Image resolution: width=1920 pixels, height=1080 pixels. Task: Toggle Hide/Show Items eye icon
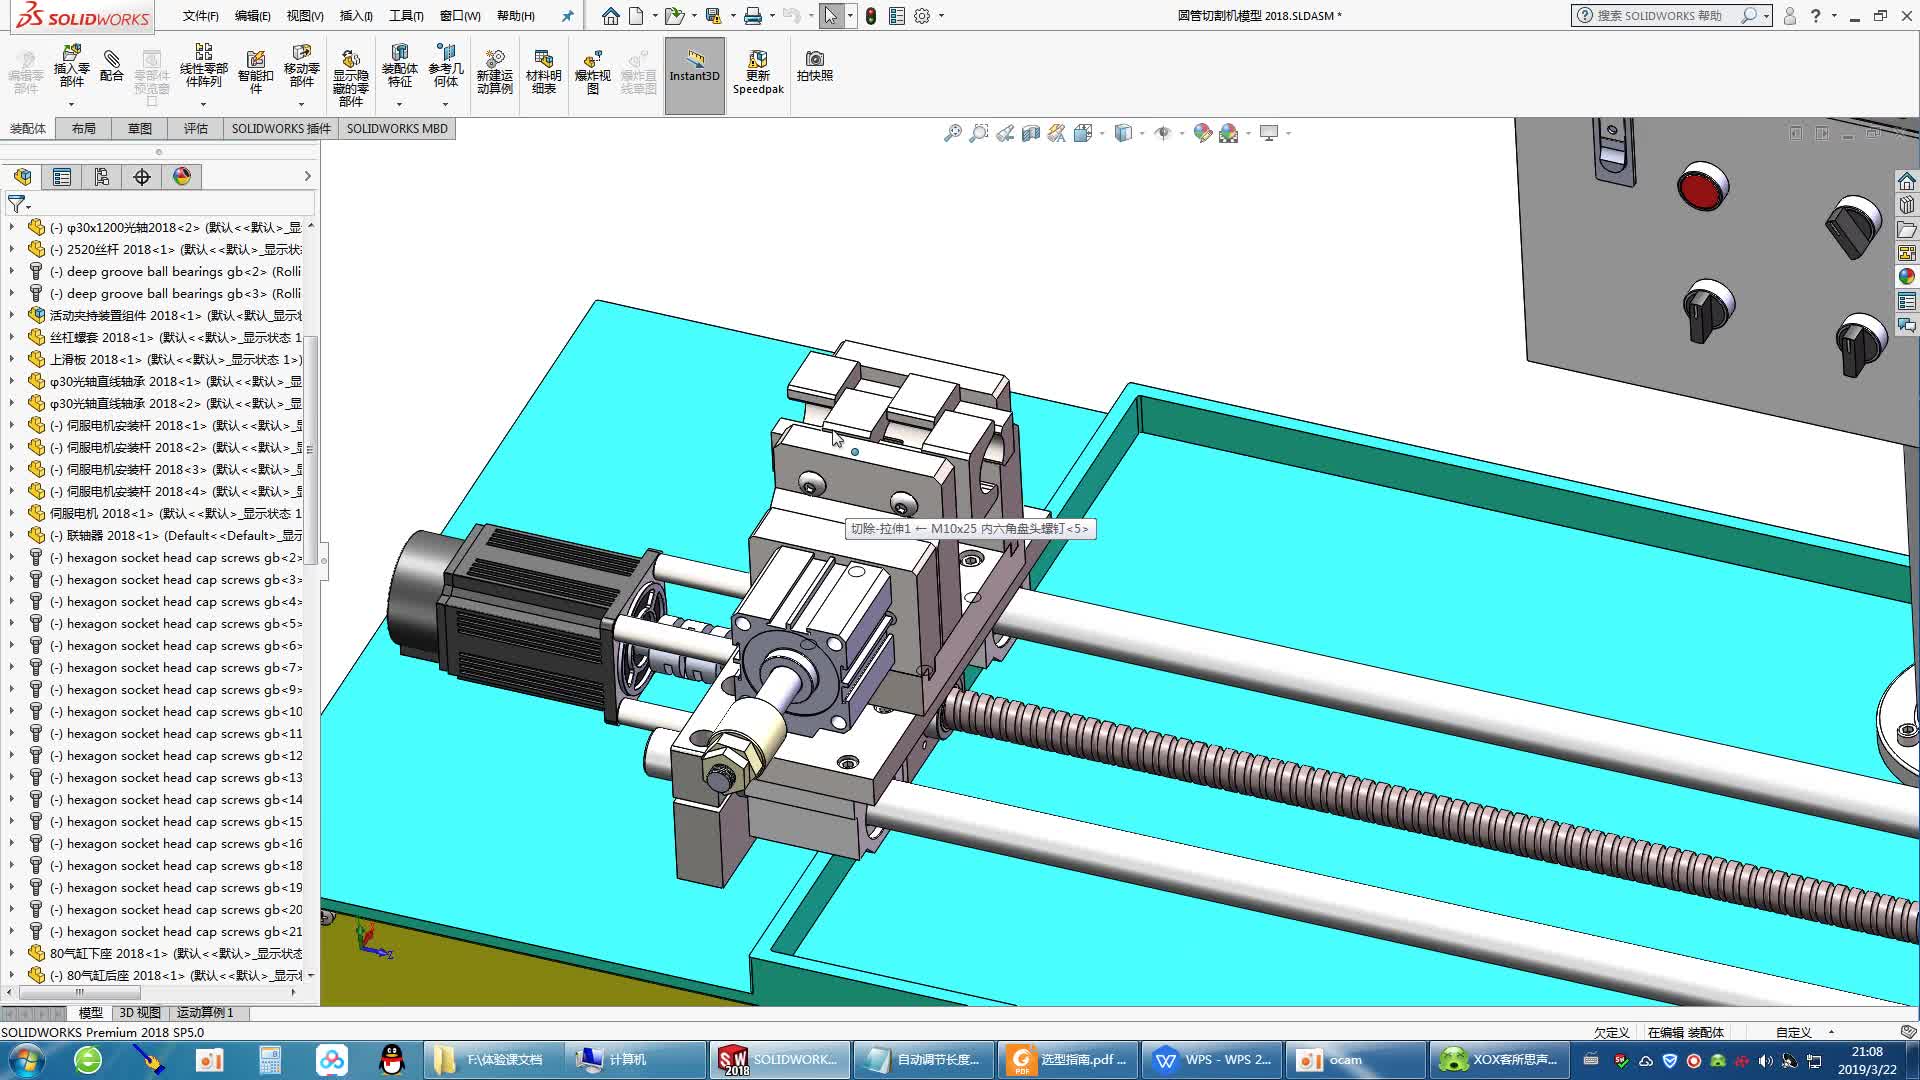coord(1162,132)
